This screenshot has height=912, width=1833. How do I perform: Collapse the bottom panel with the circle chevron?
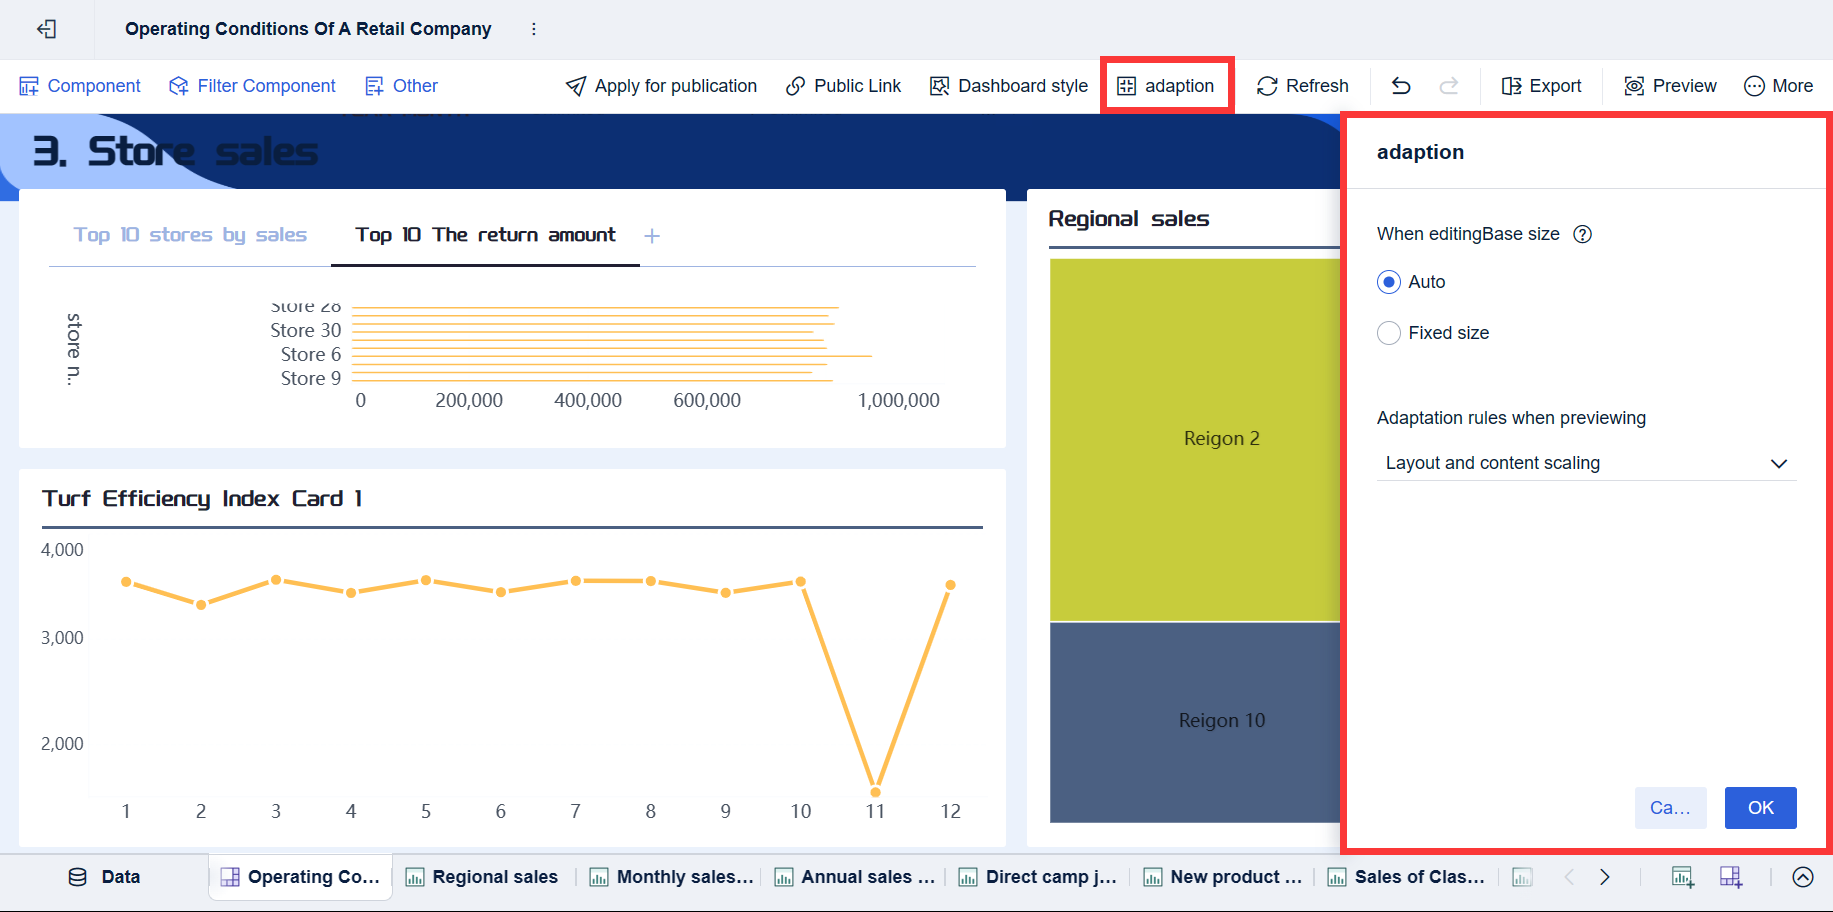tap(1805, 877)
